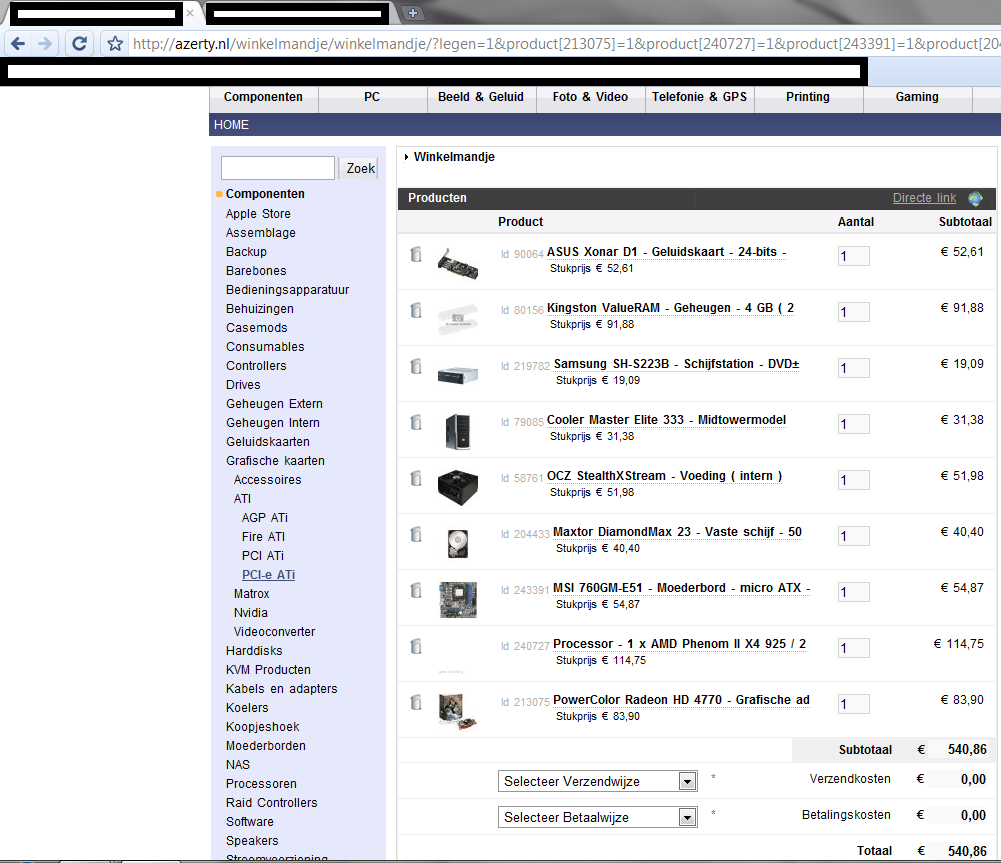Open the Selecteer Betaalwijze dropdown
This screenshot has width=1001, height=863.
pos(598,817)
